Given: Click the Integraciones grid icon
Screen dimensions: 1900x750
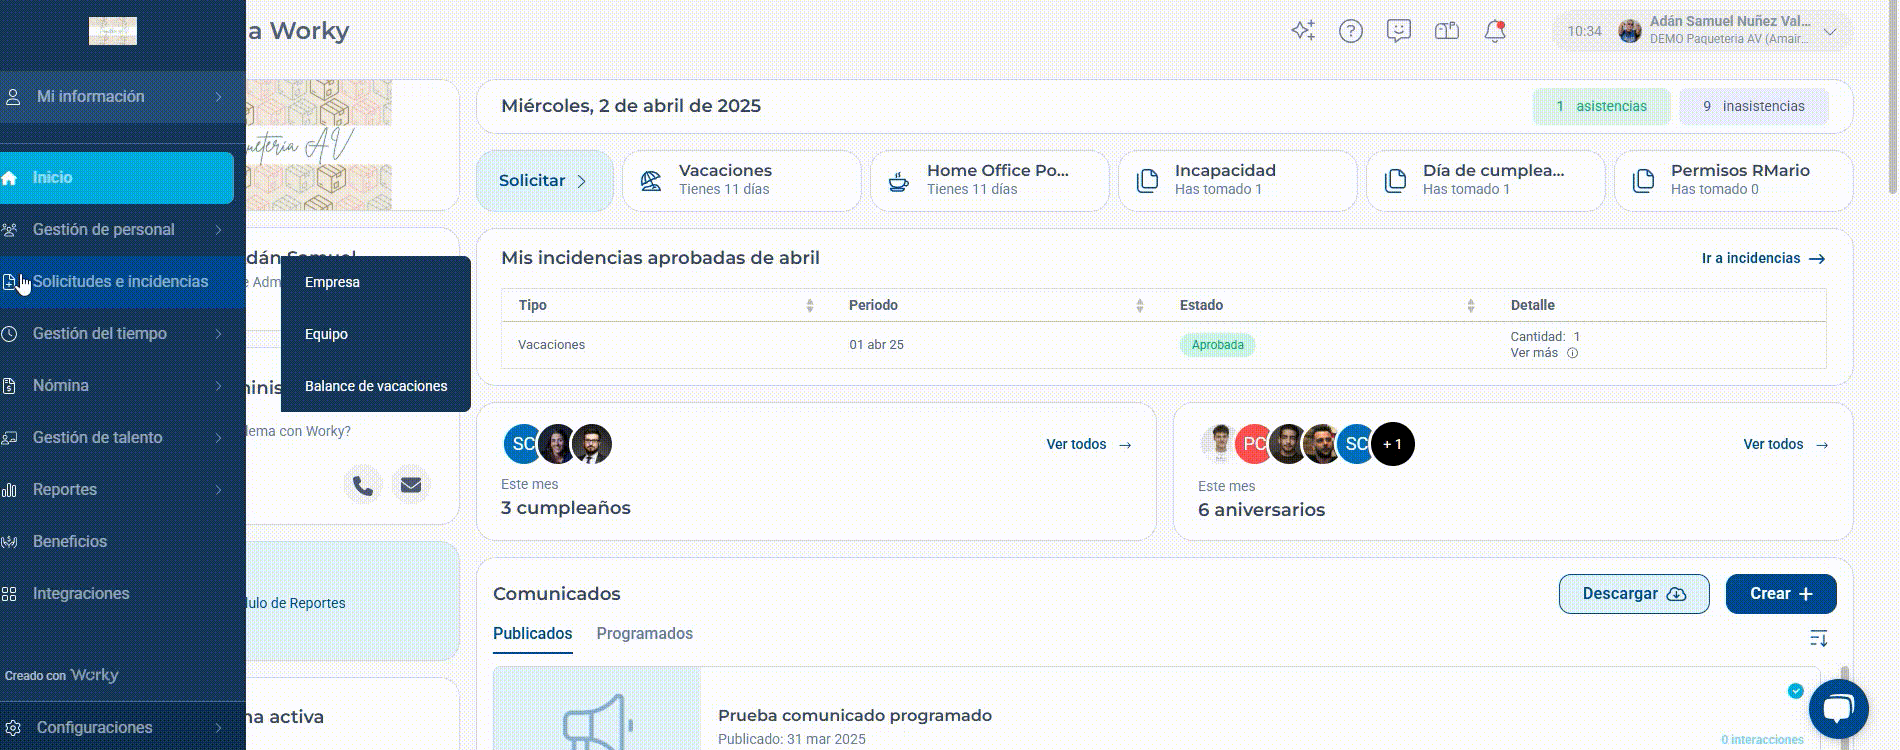Looking at the screenshot, I should point(9,594).
